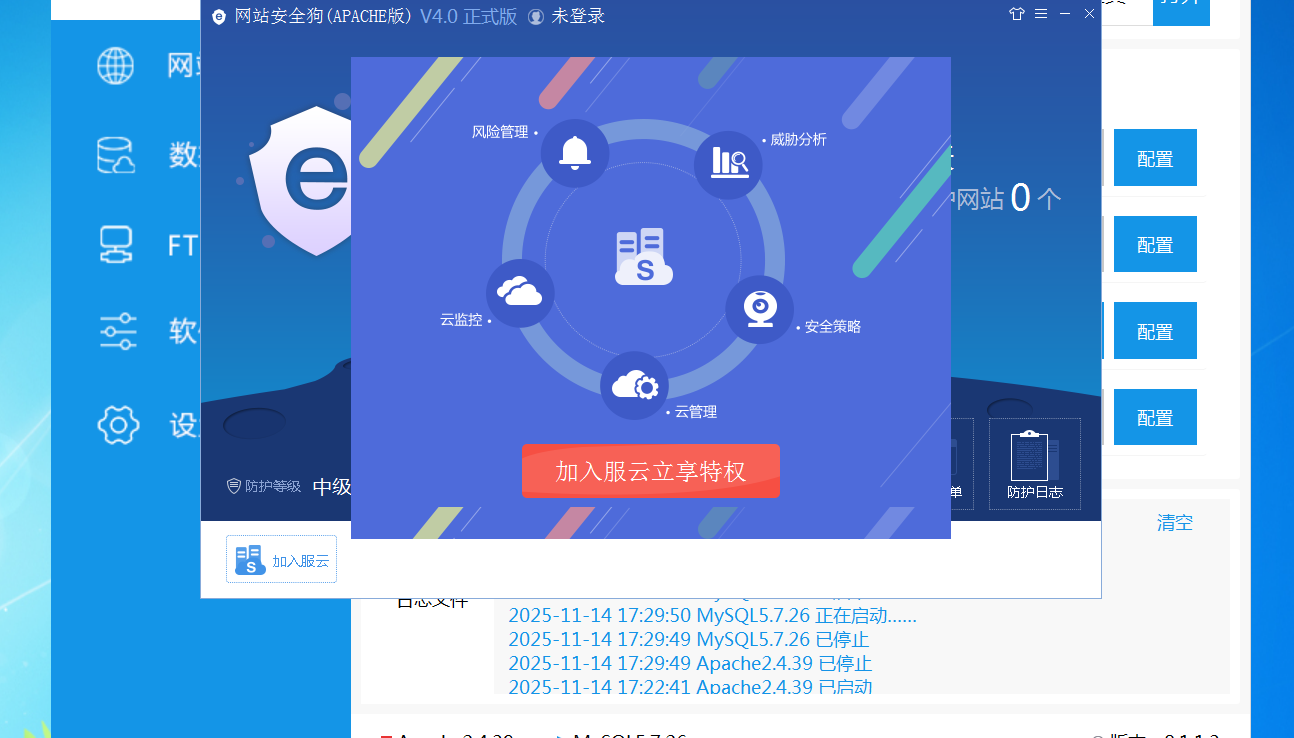Viewport: 1294px width, 738px height.
Task: Click the large e shield logo
Action: click(x=300, y=180)
